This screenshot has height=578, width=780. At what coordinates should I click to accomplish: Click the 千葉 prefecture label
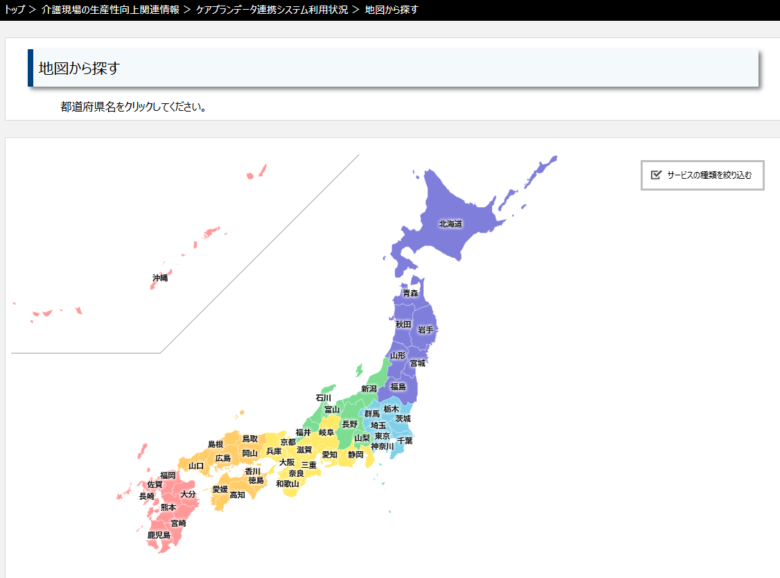click(404, 440)
